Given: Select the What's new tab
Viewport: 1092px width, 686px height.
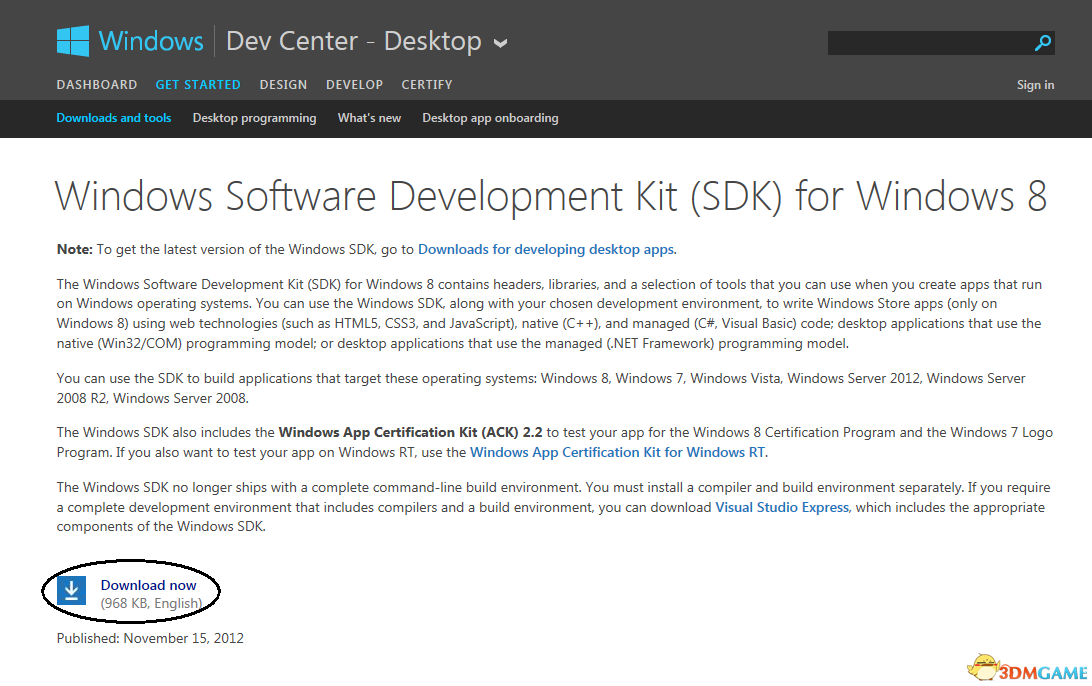Looking at the screenshot, I should [x=369, y=118].
